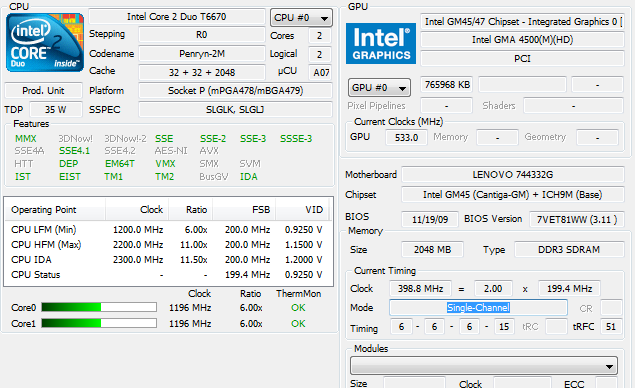
Task: Click the PCI bus field
Action: [522, 58]
